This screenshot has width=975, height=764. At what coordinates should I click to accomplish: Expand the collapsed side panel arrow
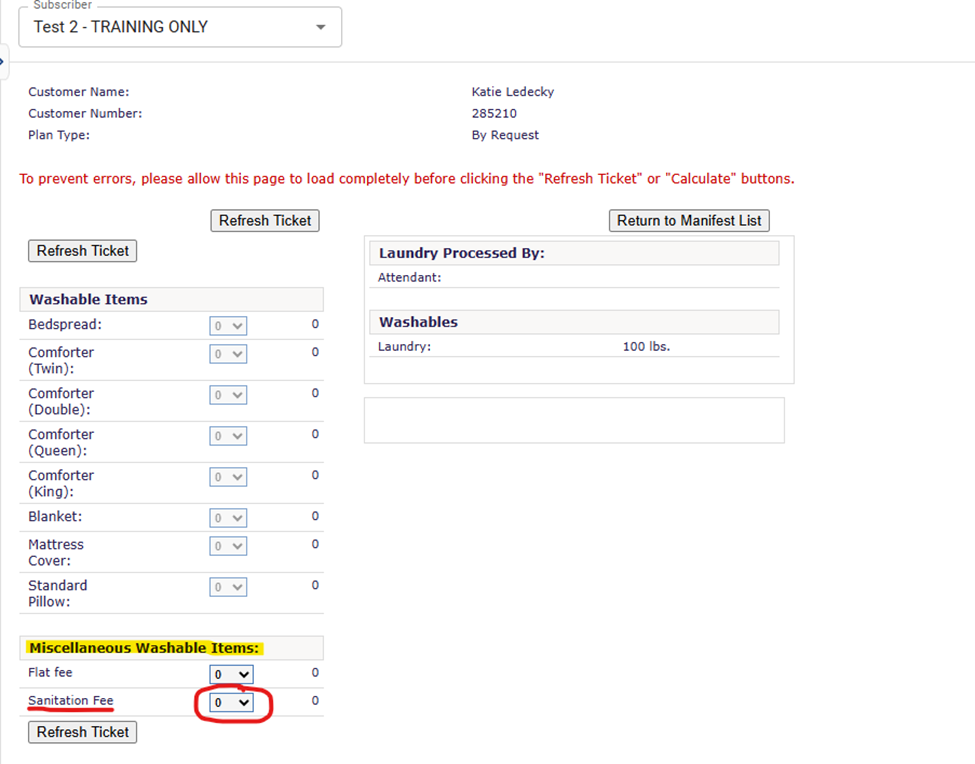point(3,62)
